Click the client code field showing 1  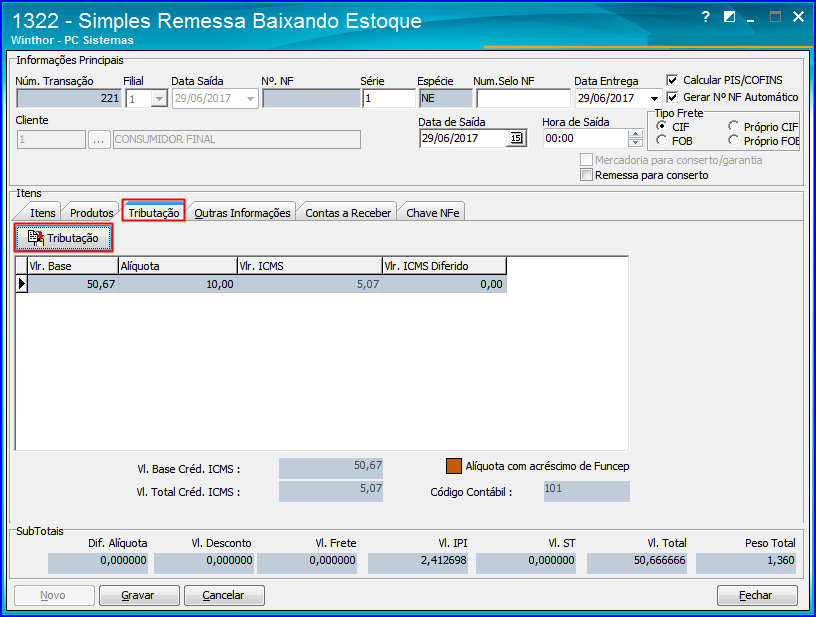point(51,139)
